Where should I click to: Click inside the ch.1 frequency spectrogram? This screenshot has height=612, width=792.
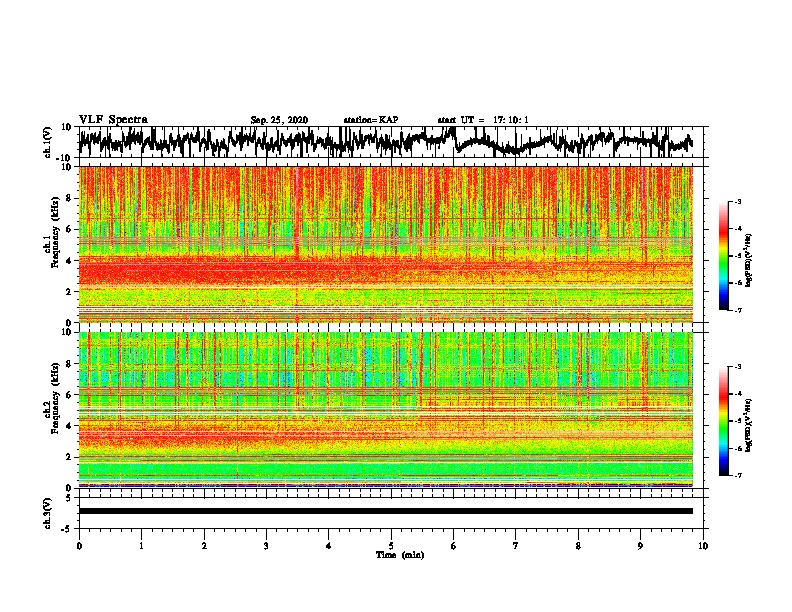[386, 244]
